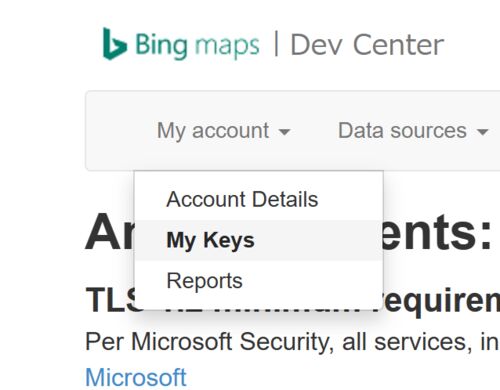
Task: Open Reports from the account menu
Action: pos(259,281)
